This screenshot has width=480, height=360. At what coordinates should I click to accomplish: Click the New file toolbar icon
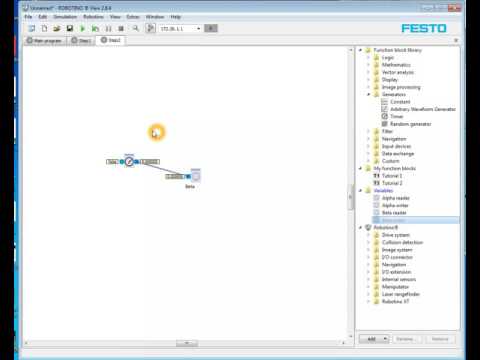(44, 29)
